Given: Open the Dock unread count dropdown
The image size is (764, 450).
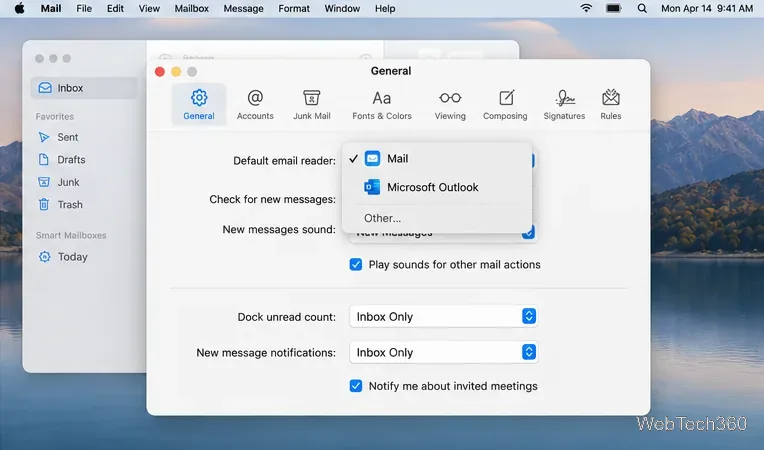Looking at the screenshot, I should coord(443,317).
